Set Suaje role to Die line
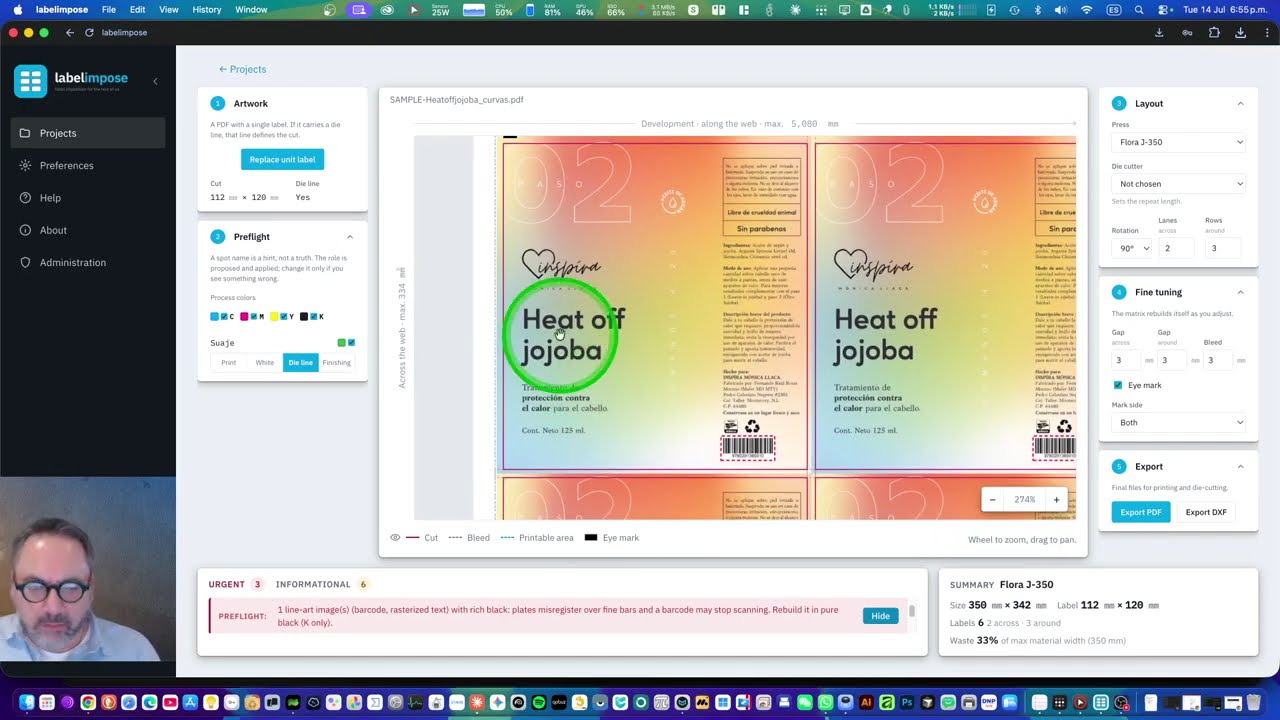Image resolution: width=1280 pixels, height=720 pixels. click(301, 362)
